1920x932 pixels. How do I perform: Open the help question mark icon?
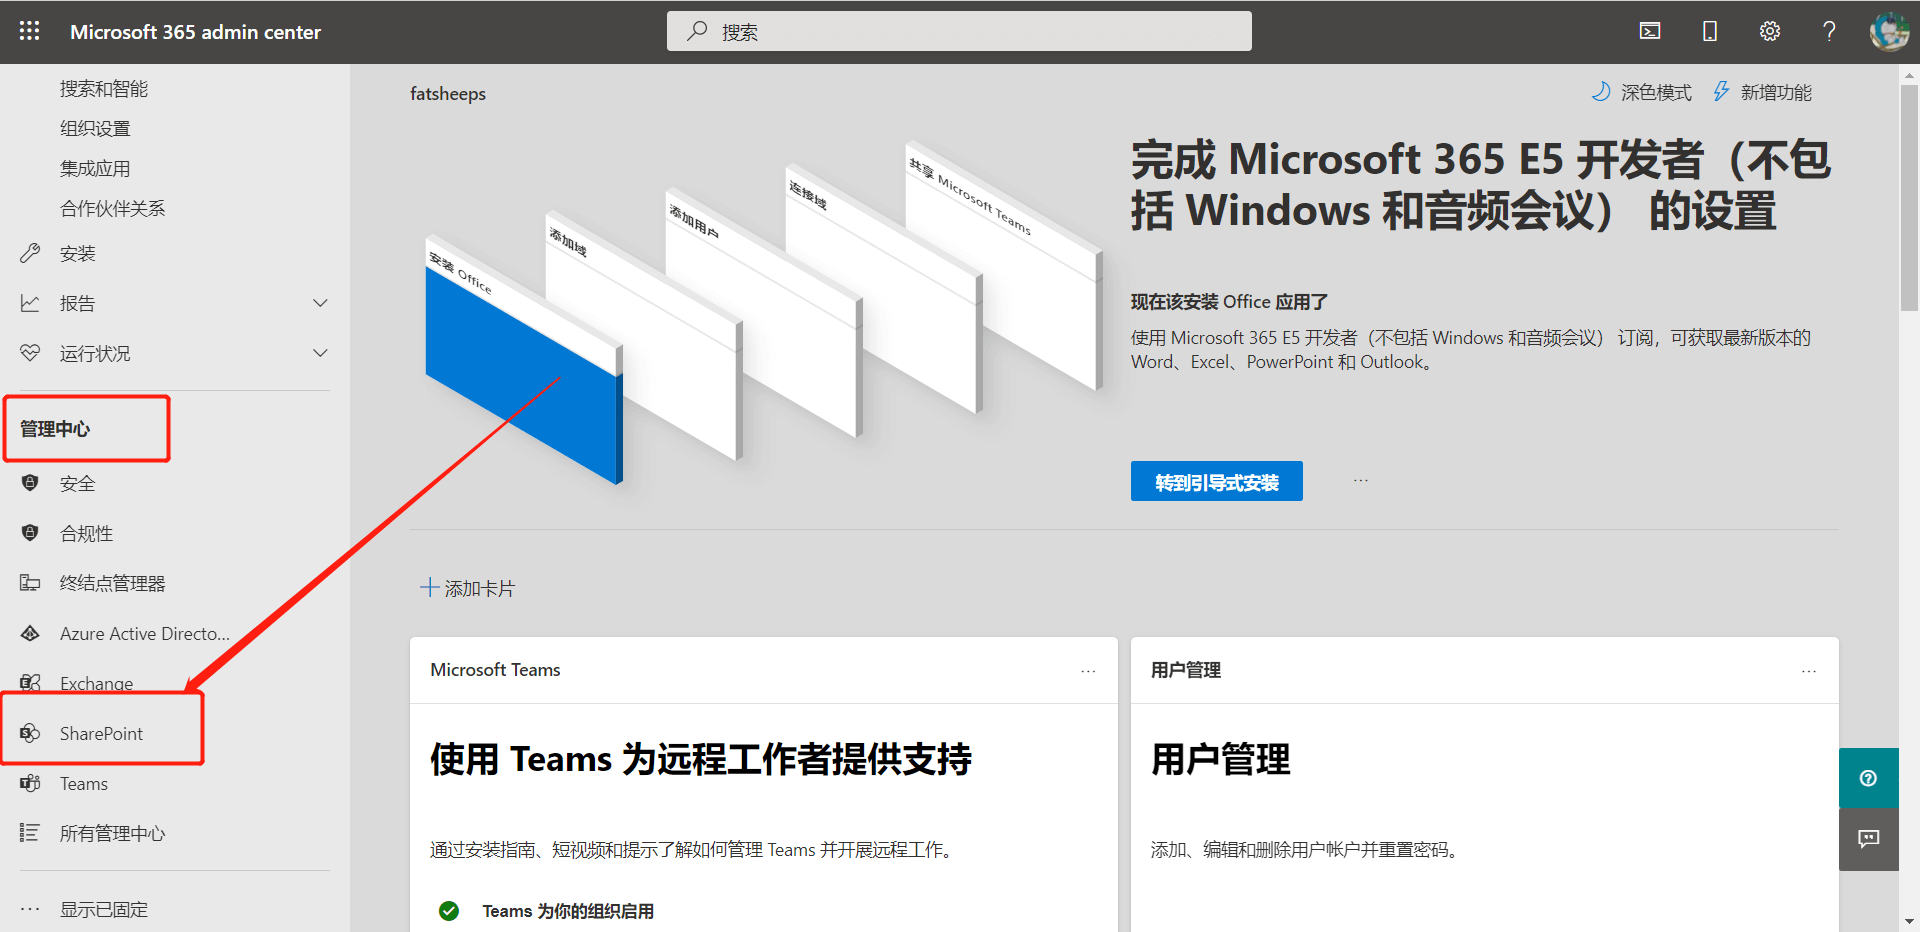(x=1829, y=31)
